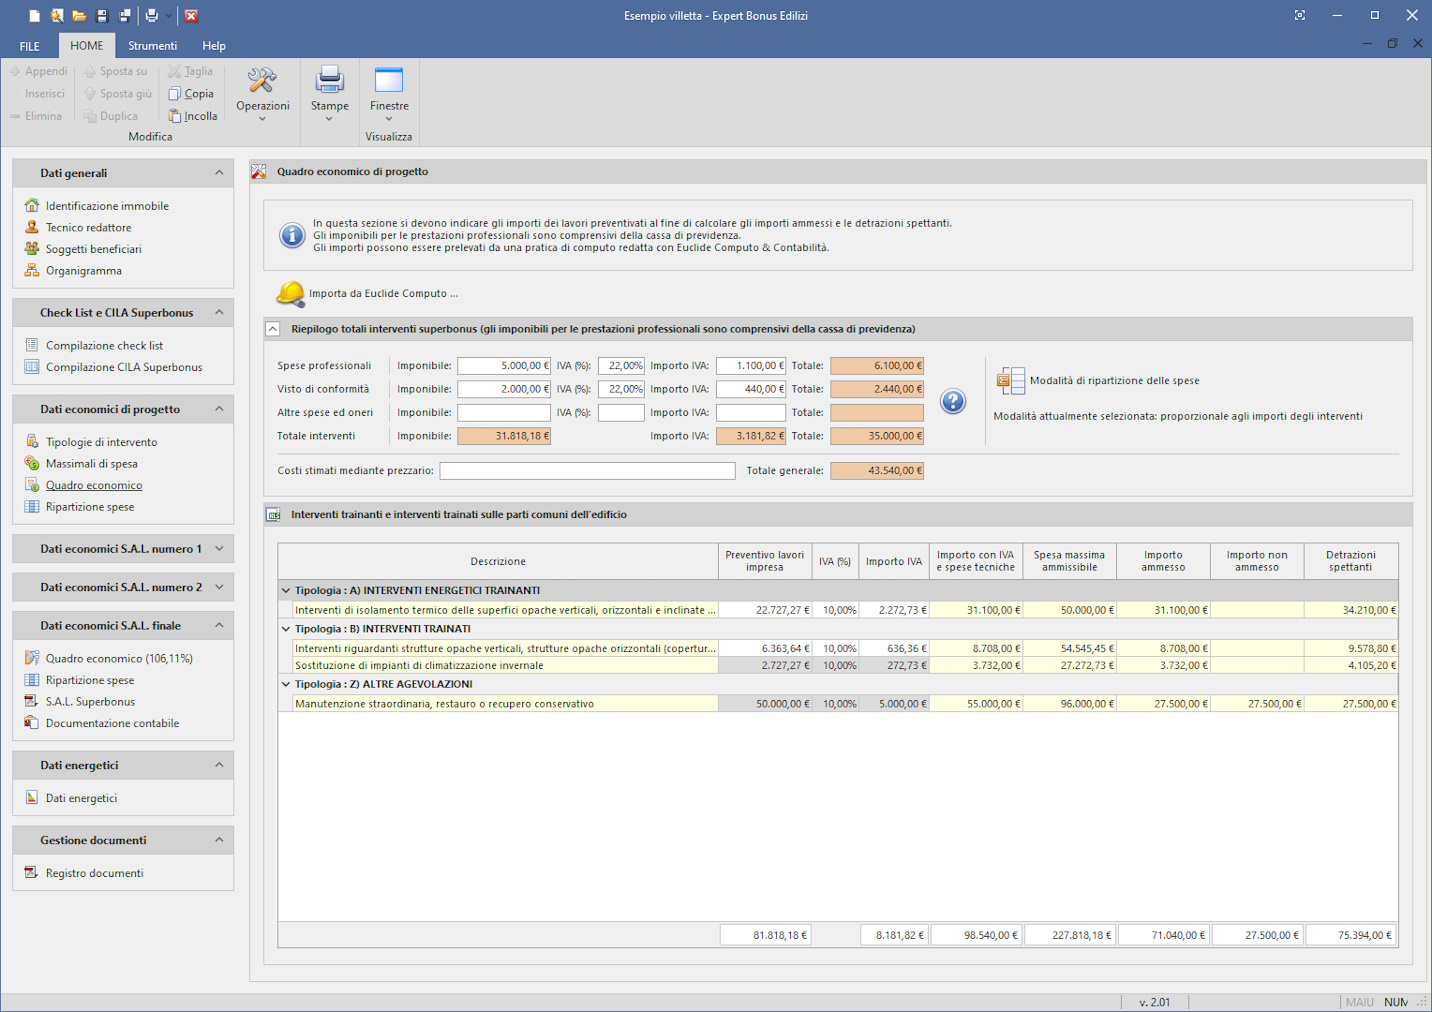Collapse the Dati generali panel
1432x1012 pixels.
point(219,173)
